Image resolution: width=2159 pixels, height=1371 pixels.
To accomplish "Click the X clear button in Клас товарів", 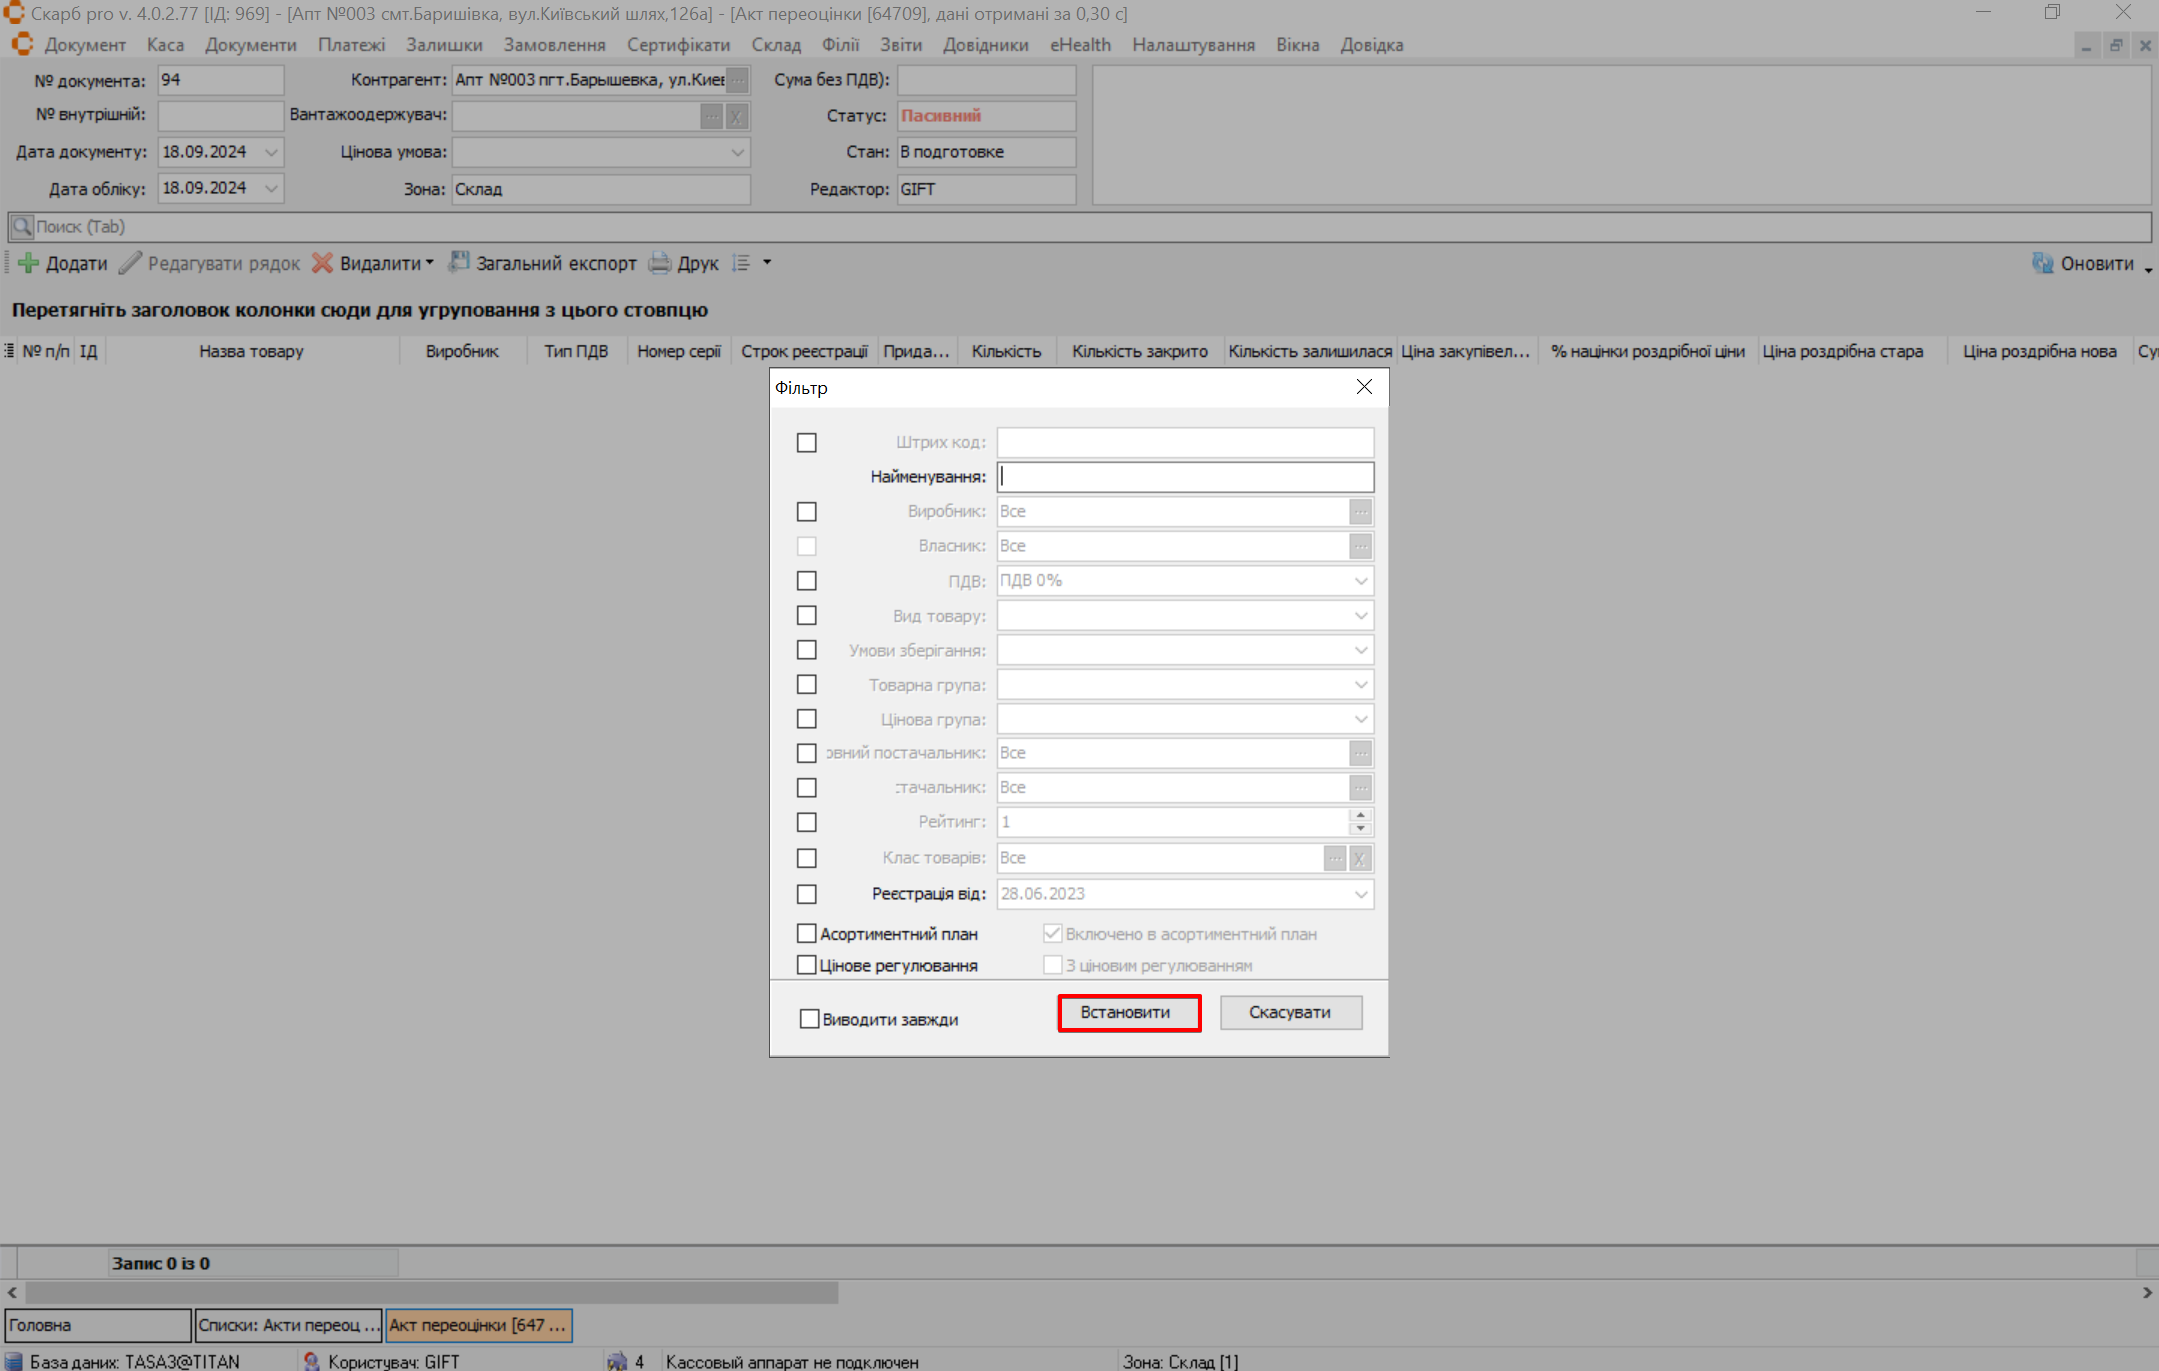I will click(1360, 859).
